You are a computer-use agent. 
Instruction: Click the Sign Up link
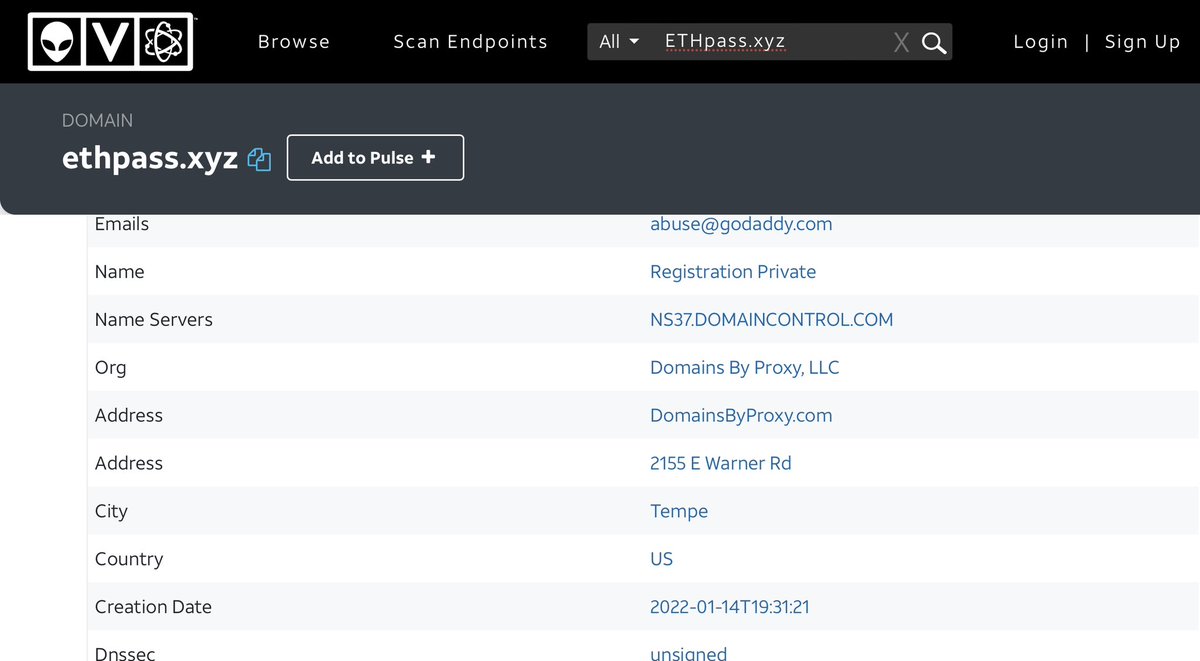click(x=1142, y=42)
